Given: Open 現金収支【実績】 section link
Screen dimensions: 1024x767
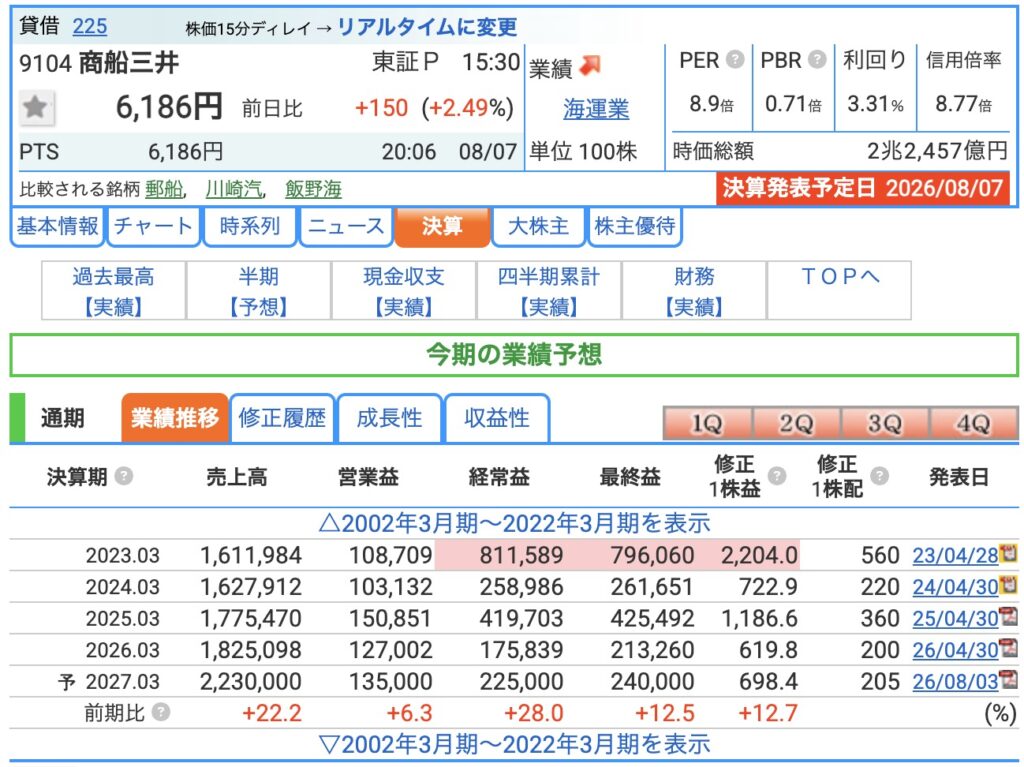Looking at the screenshot, I should [x=404, y=291].
